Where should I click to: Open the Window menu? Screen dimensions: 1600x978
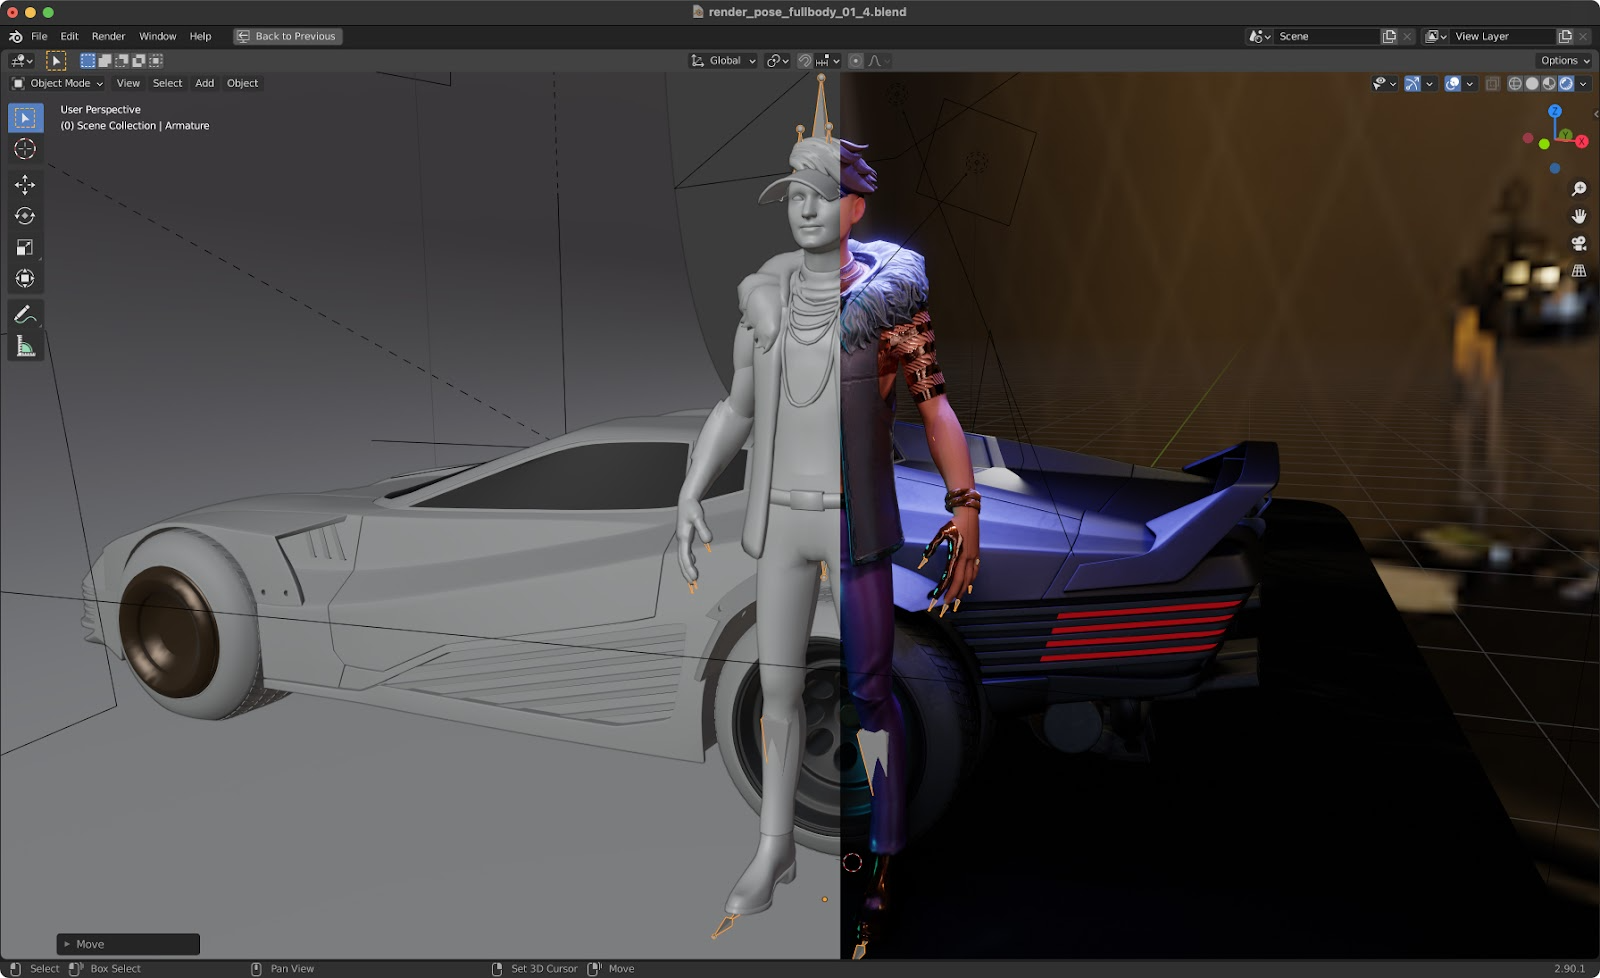tap(157, 36)
